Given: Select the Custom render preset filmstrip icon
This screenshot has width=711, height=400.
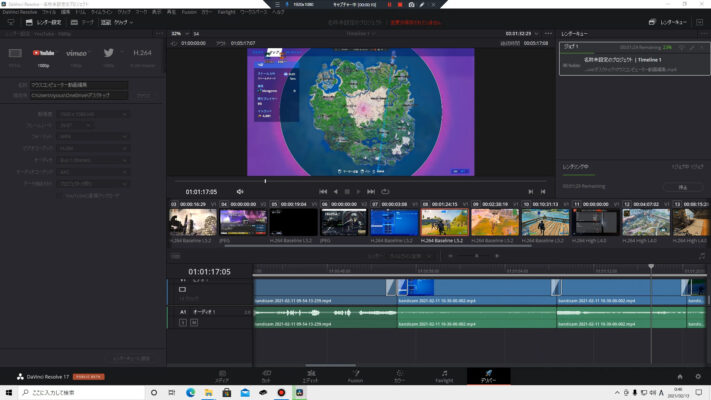Looking at the screenshot, I should point(15,53).
